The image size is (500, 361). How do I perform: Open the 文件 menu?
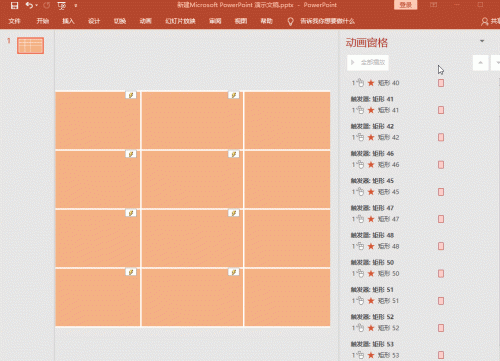pyautogui.click(x=14, y=21)
